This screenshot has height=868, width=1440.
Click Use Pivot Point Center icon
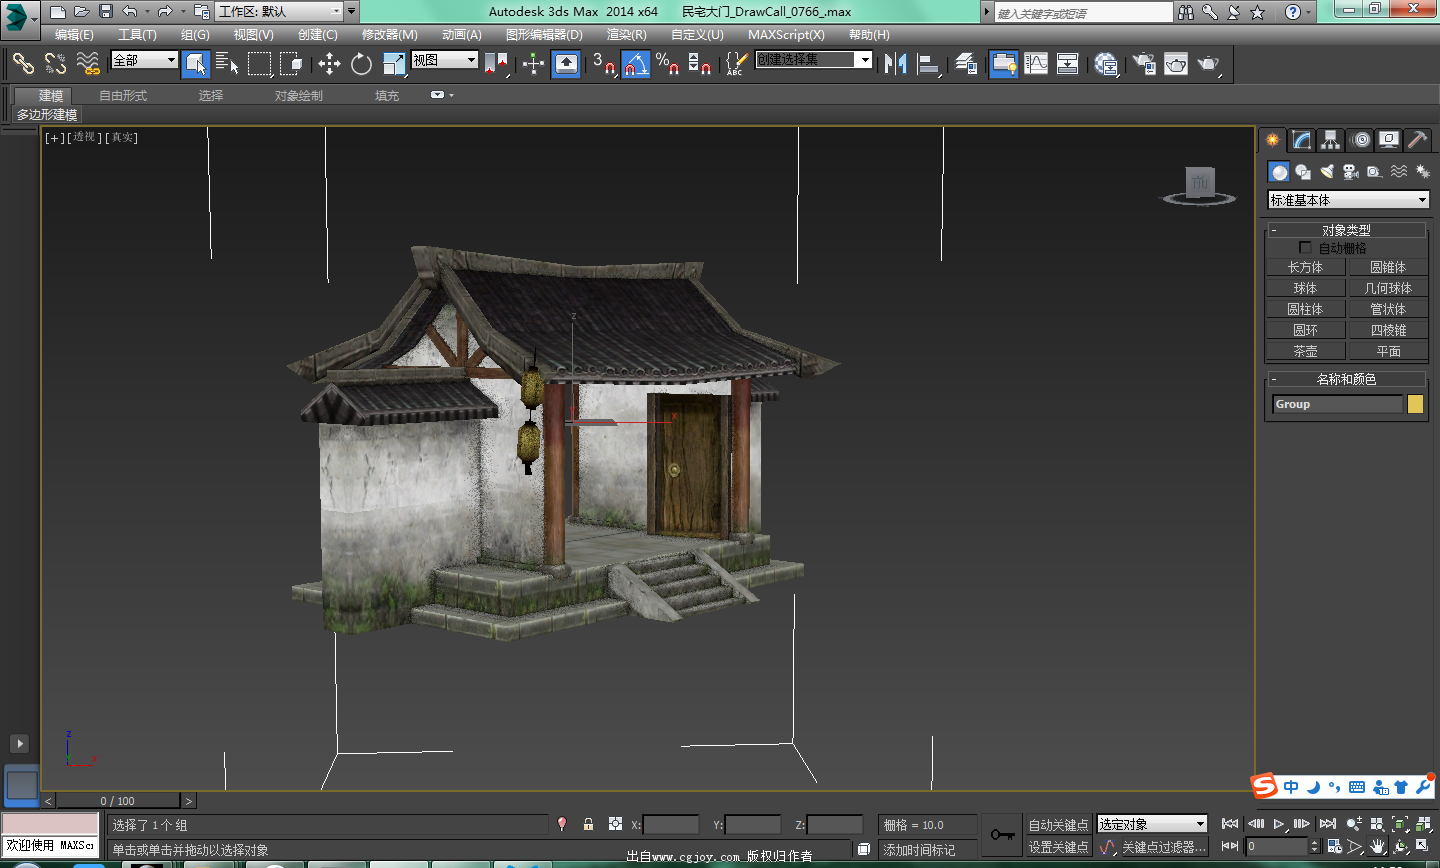tap(496, 64)
